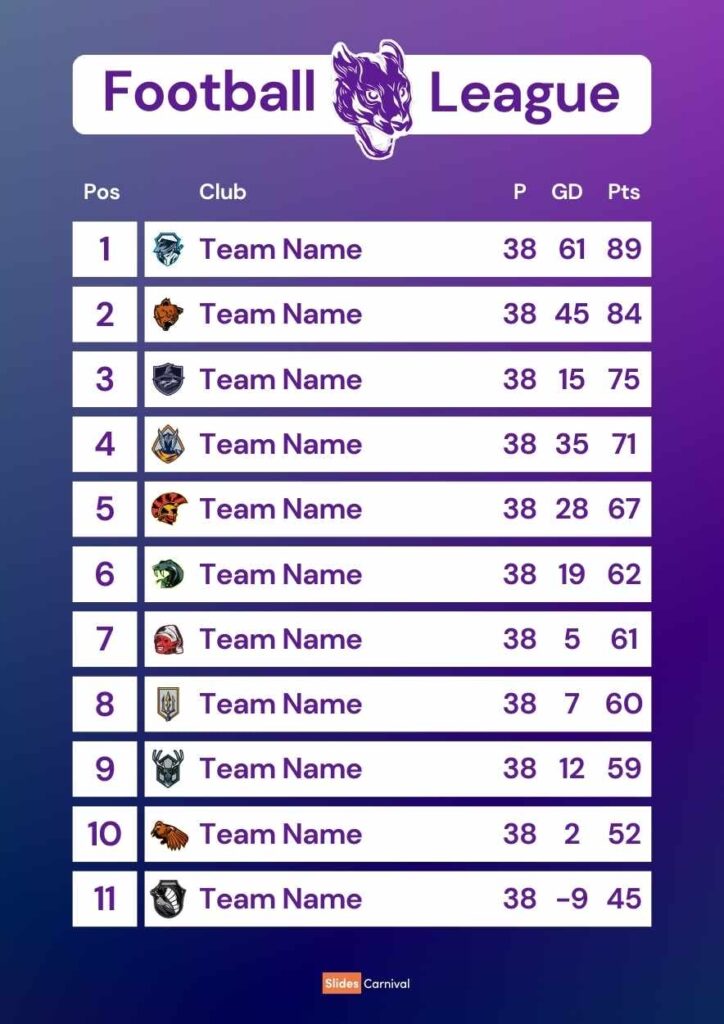724x1024 pixels.
Task: Click the red-faced mascot logo in row 7
Action: [x=168, y=639]
